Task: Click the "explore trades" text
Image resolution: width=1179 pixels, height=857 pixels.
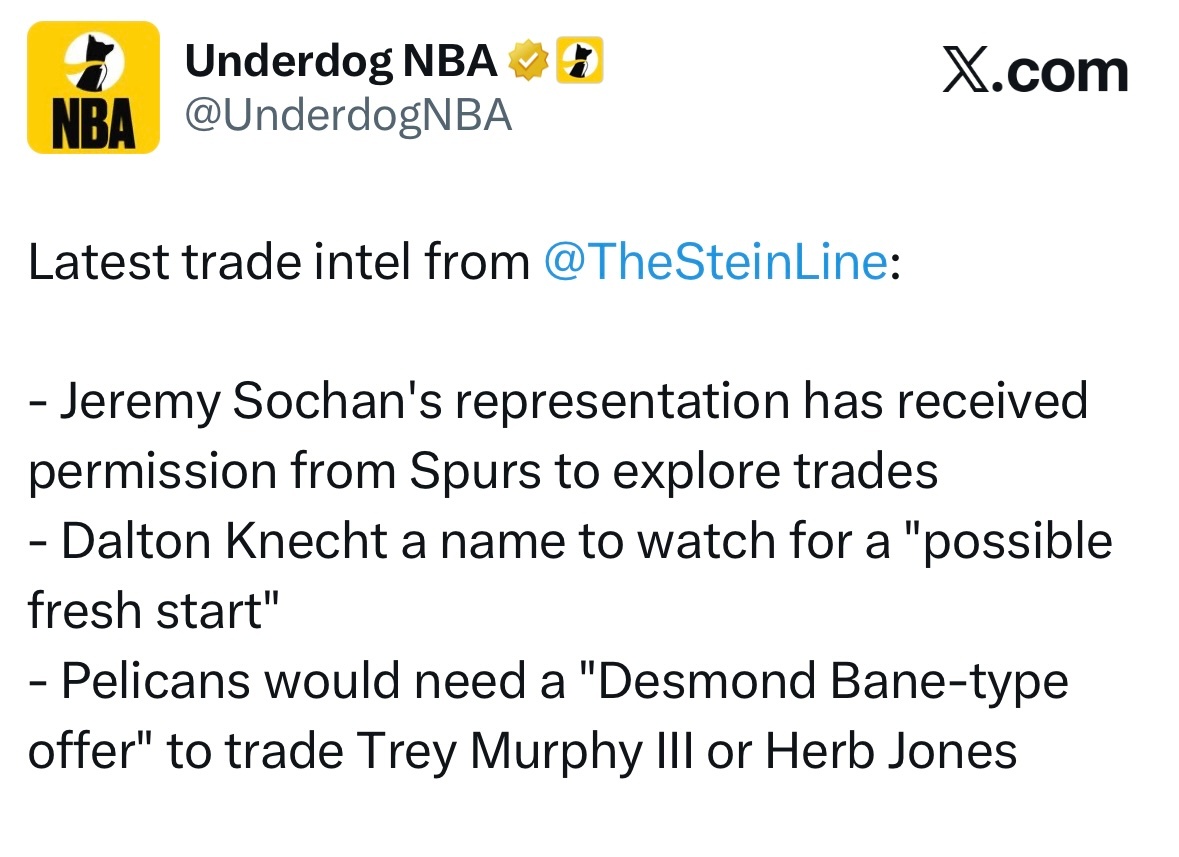Action: 775,472
